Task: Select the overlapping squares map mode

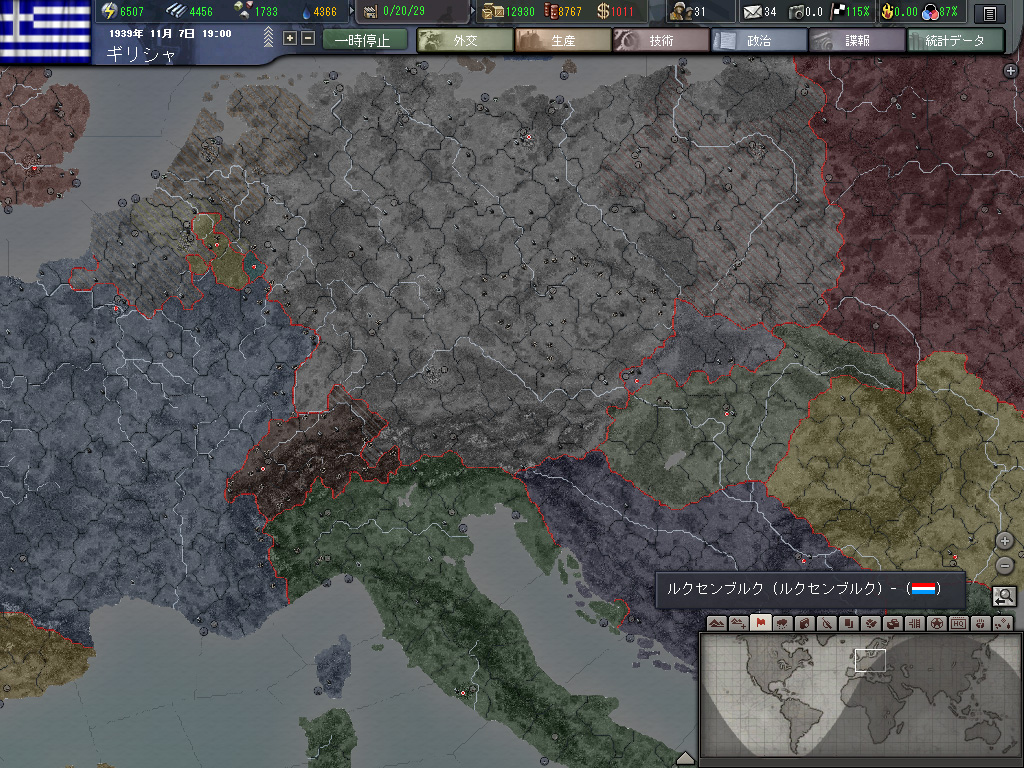Action: tap(848, 623)
